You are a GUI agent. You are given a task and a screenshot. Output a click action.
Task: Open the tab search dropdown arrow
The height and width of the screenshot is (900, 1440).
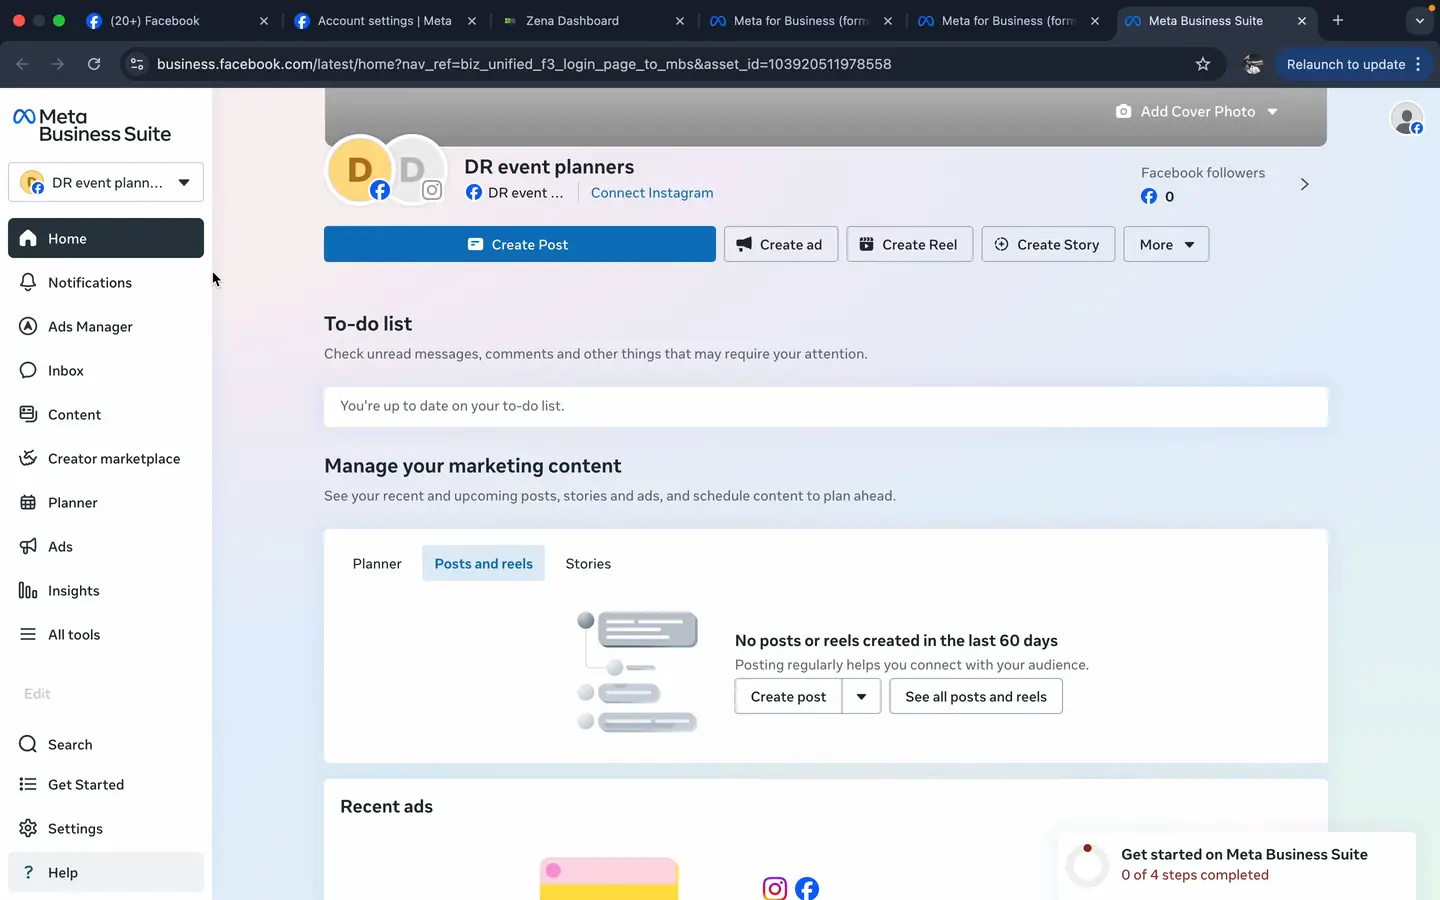coord(1419,20)
